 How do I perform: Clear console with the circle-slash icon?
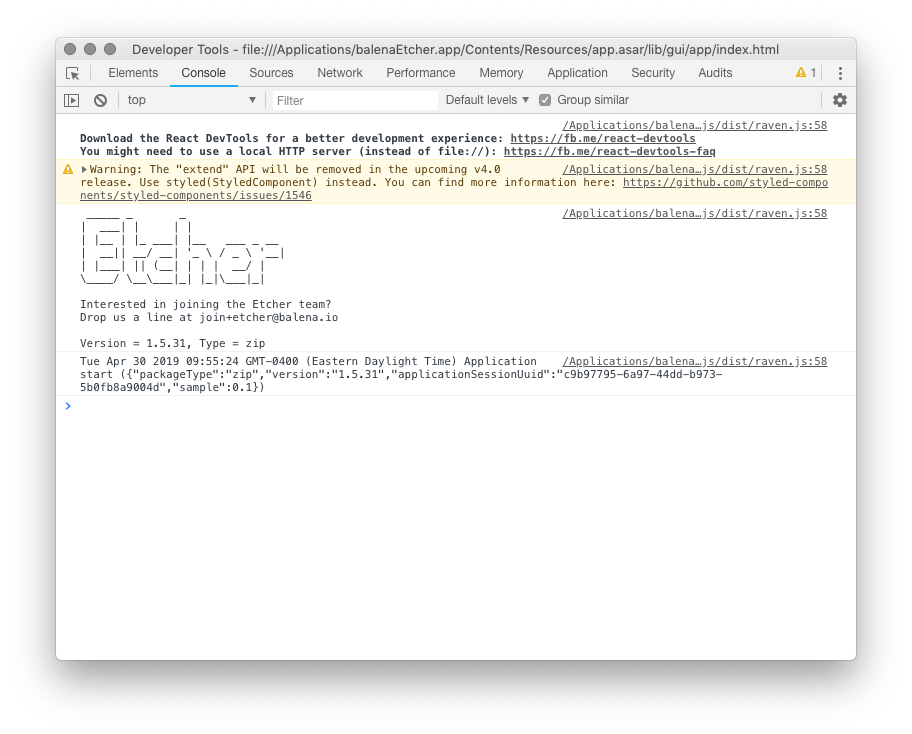(101, 100)
